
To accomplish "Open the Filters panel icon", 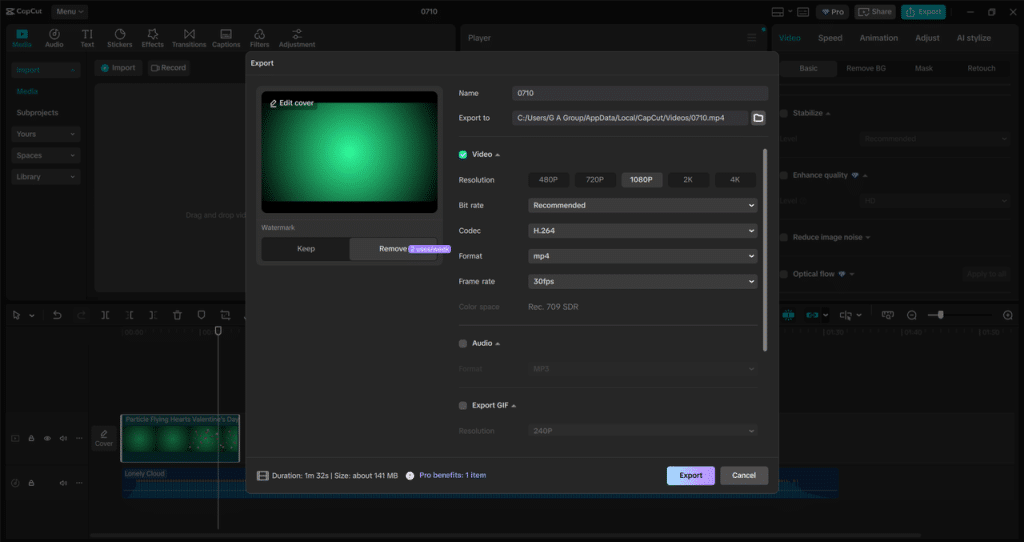I will pos(259,38).
